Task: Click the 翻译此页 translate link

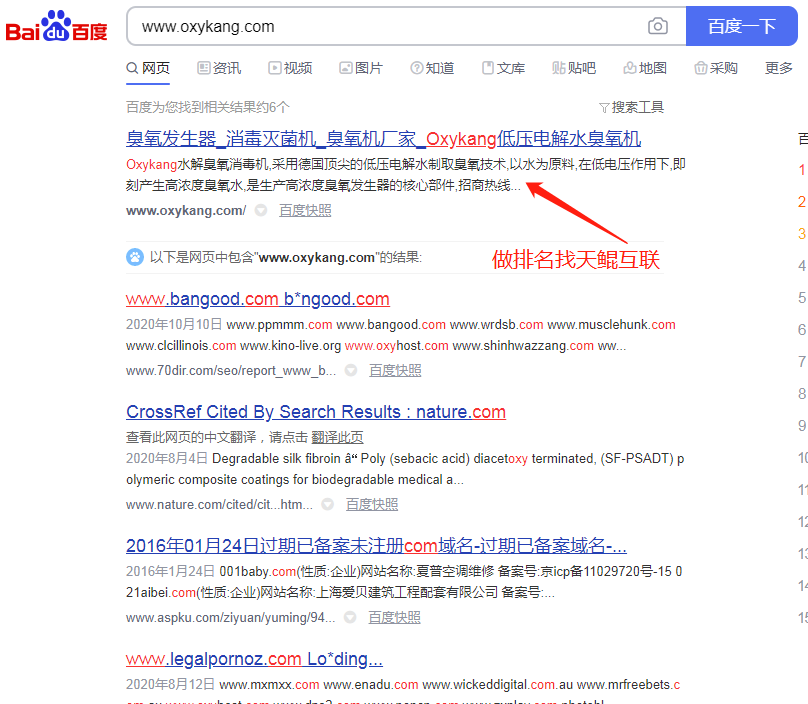Action: 338,437
